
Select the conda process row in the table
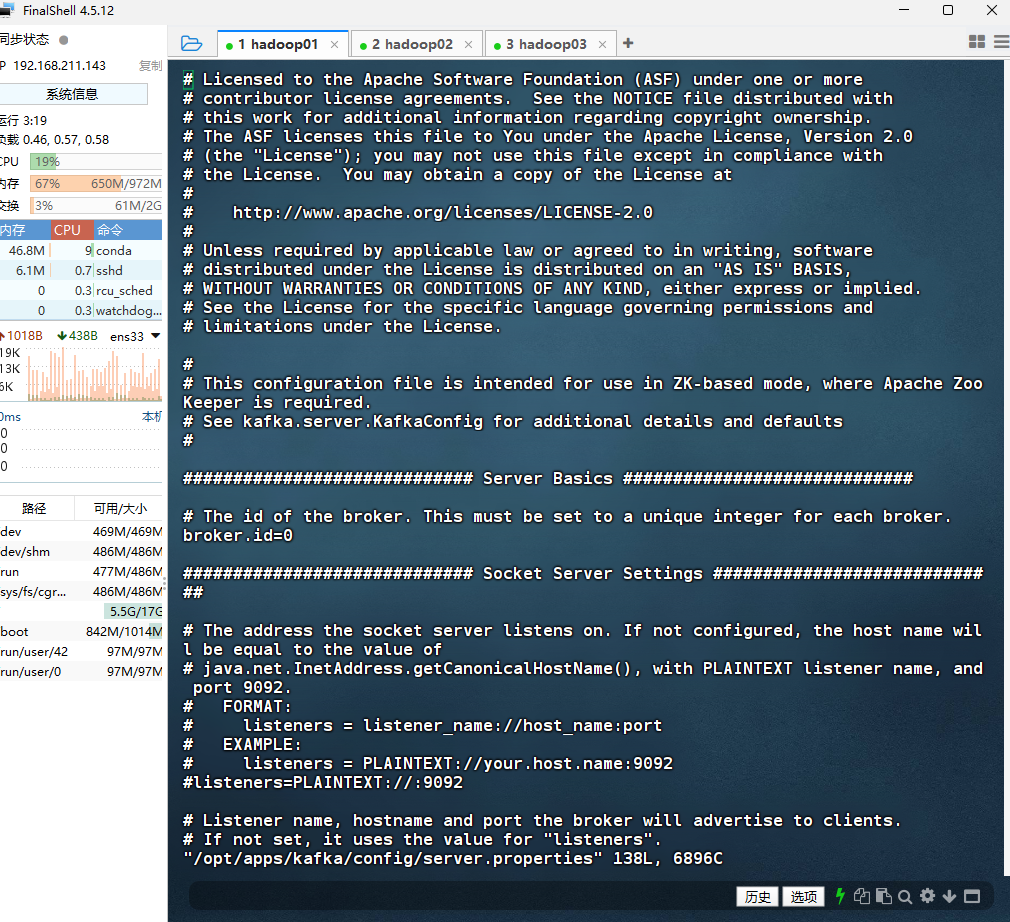80,249
